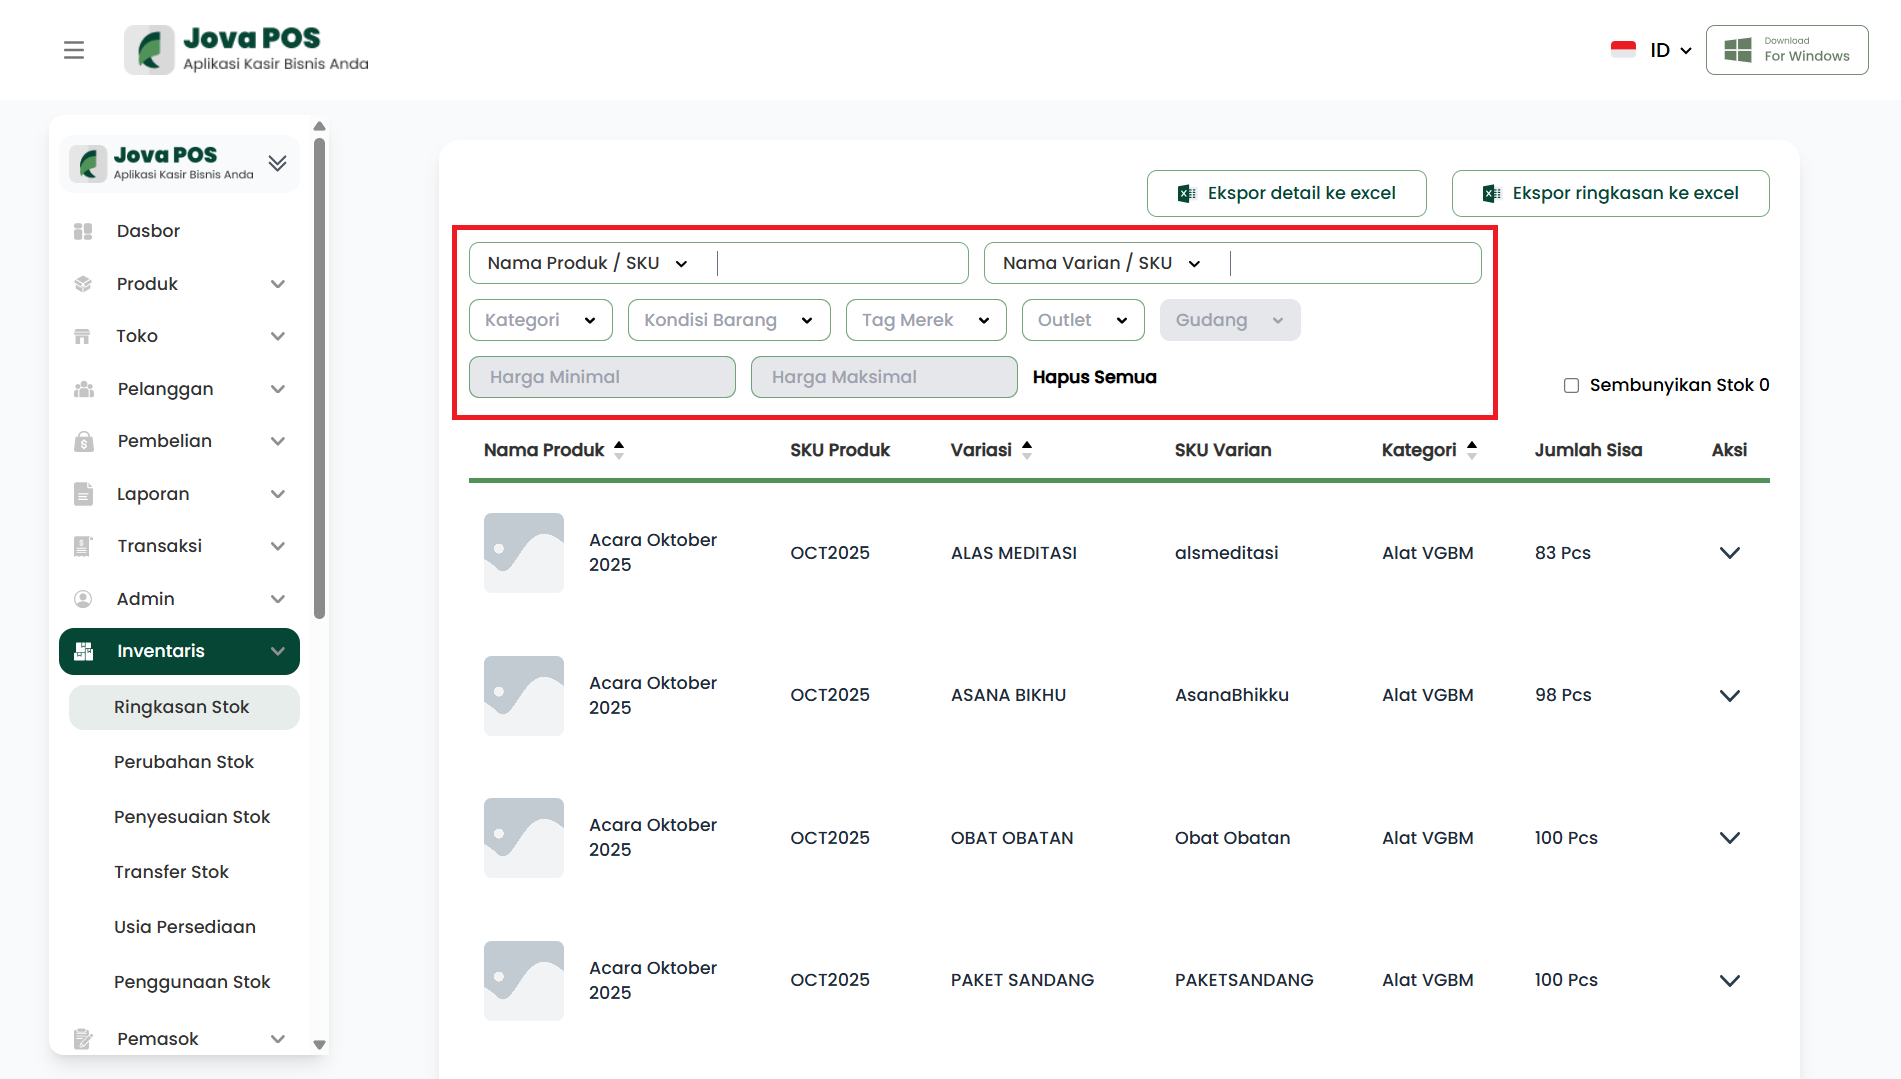Sort table by Nama Produk arrows

[619, 450]
